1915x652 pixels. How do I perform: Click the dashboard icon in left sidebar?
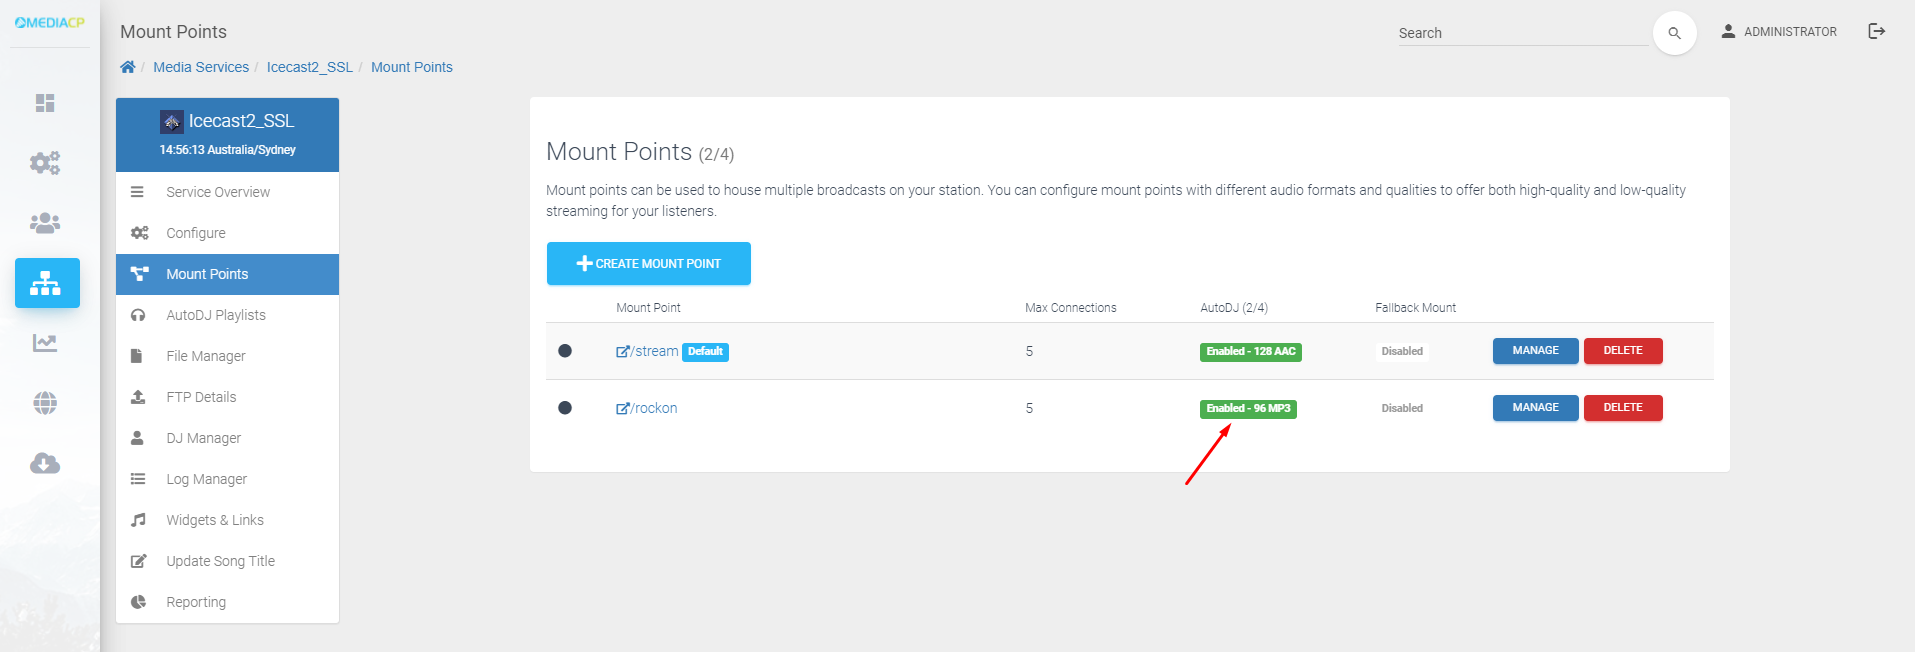[45, 103]
